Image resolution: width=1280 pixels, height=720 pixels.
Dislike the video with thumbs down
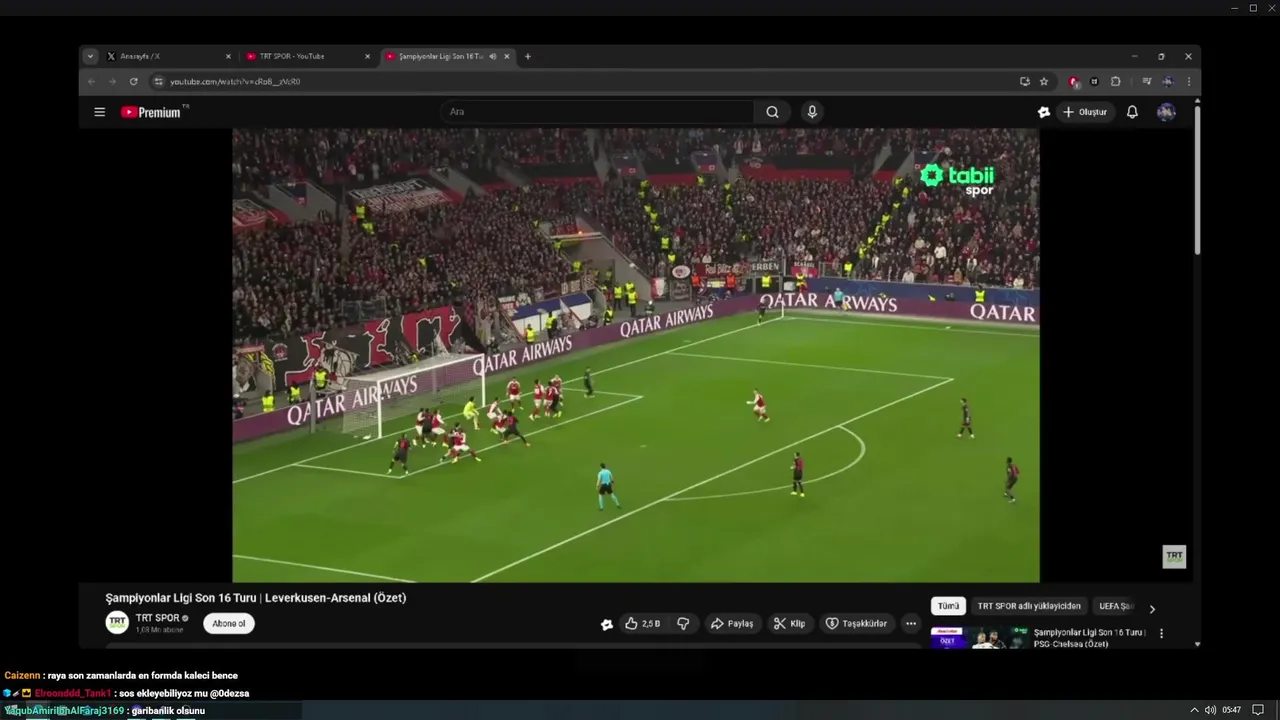coord(683,623)
